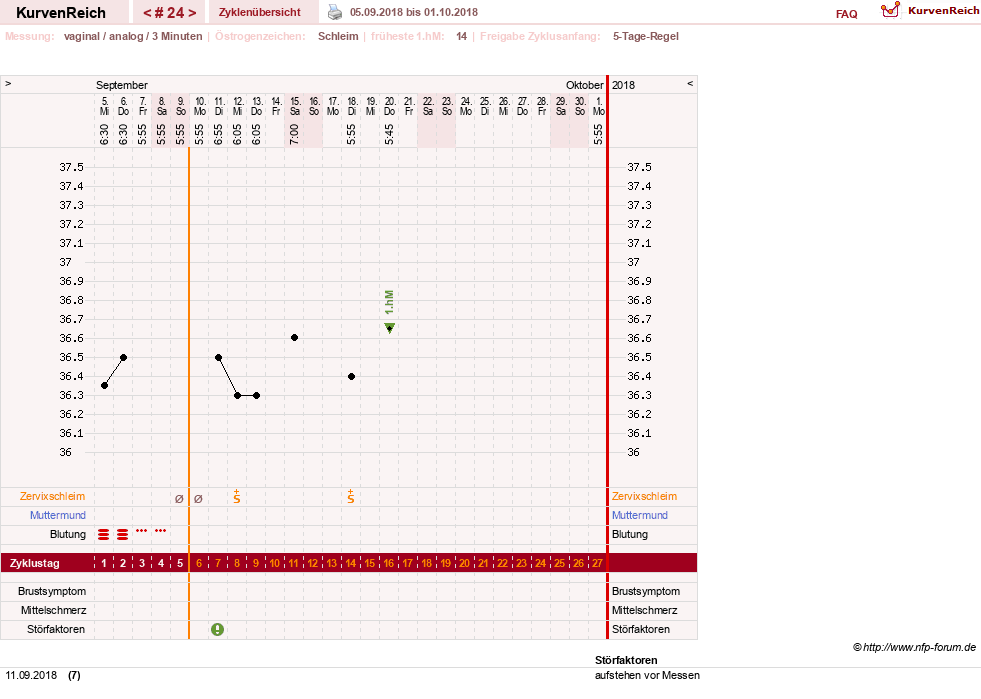Click the green Störfaktoren exclamation icon
This screenshot has width=981, height=699.
point(217,629)
